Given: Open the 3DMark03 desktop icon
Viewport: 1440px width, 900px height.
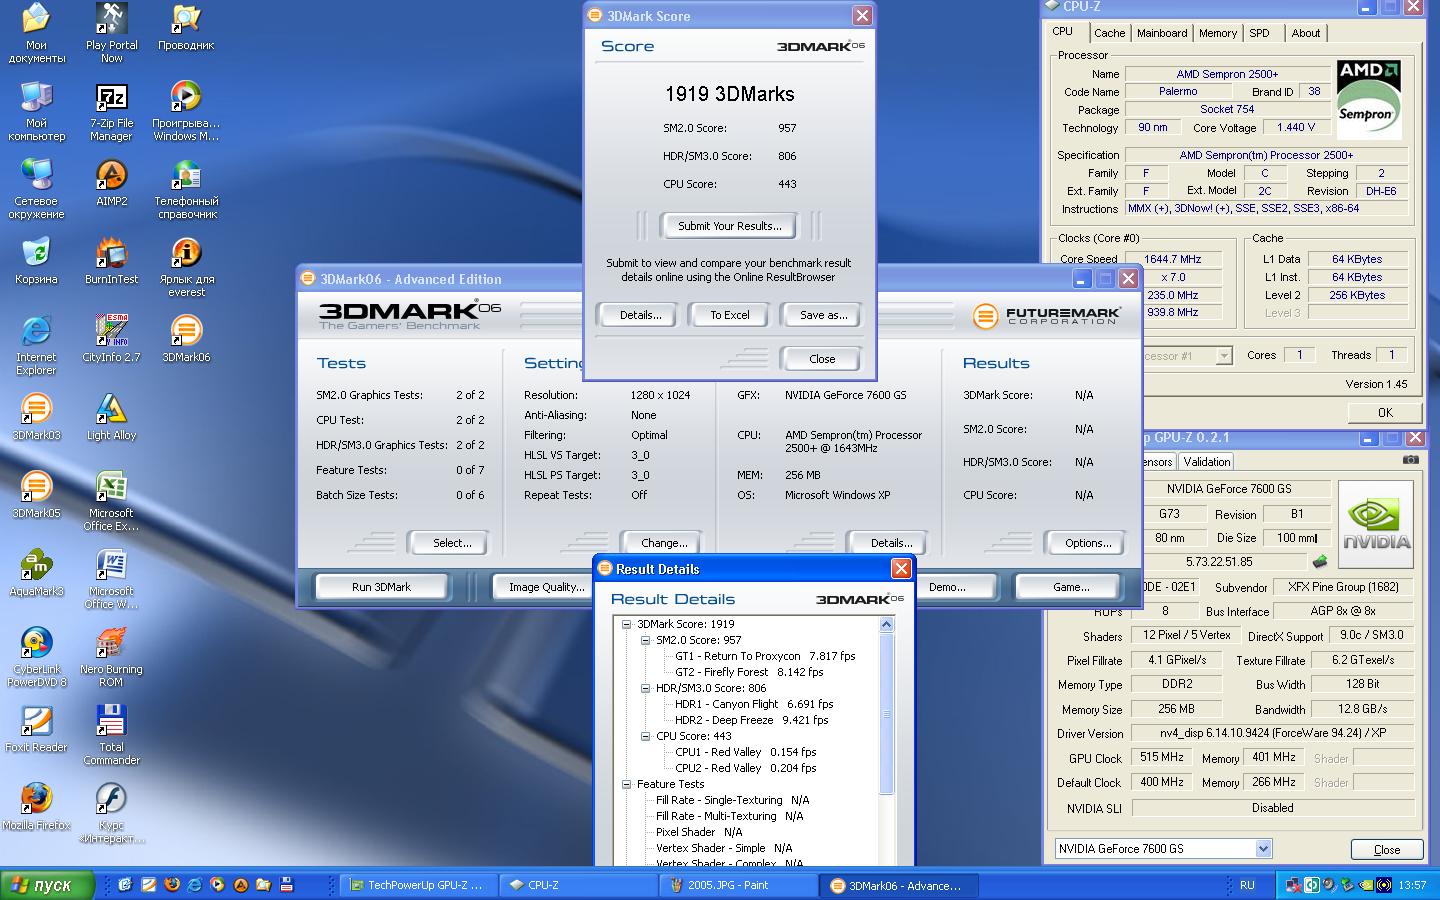Looking at the screenshot, I should pyautogui.click(x=36, y=416).
